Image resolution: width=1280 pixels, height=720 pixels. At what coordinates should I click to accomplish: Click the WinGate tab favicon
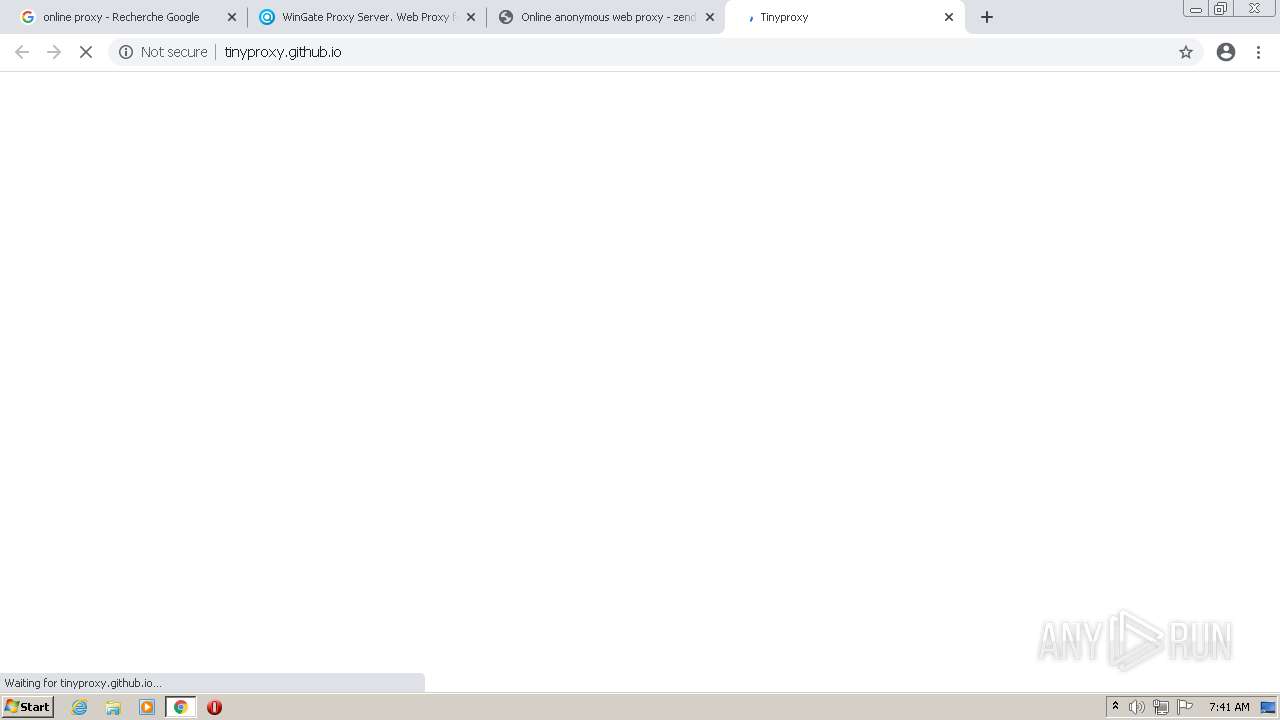(x=267, y=17)
